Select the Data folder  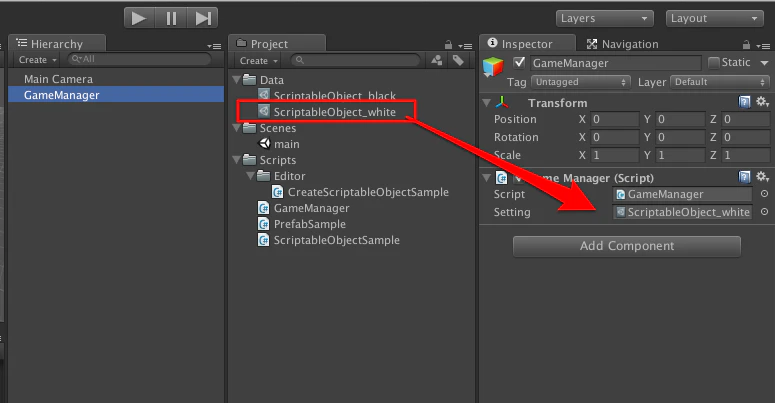tap(264, 80)
